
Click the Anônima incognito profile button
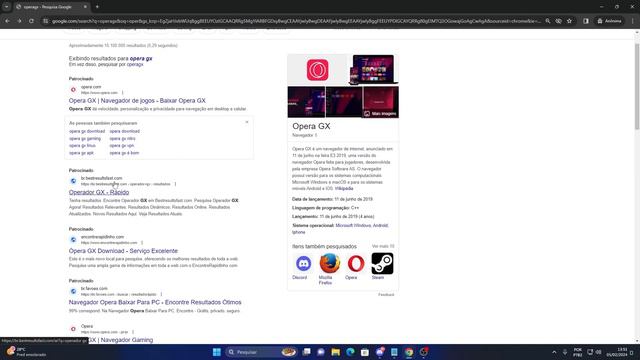609,21
